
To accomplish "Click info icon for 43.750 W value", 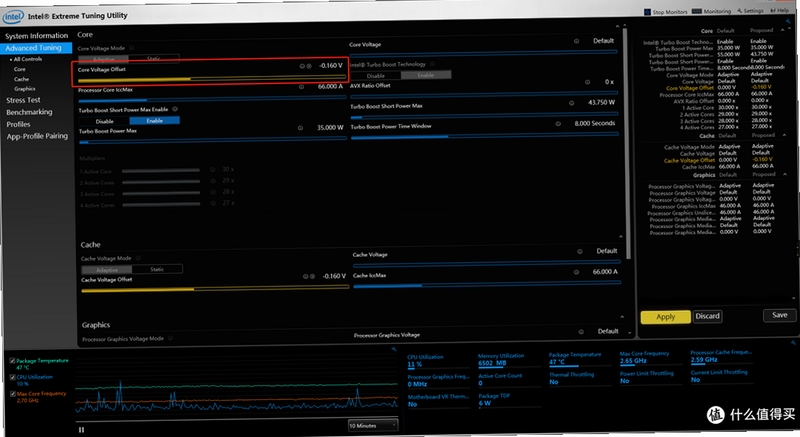I will coord(571,103).
